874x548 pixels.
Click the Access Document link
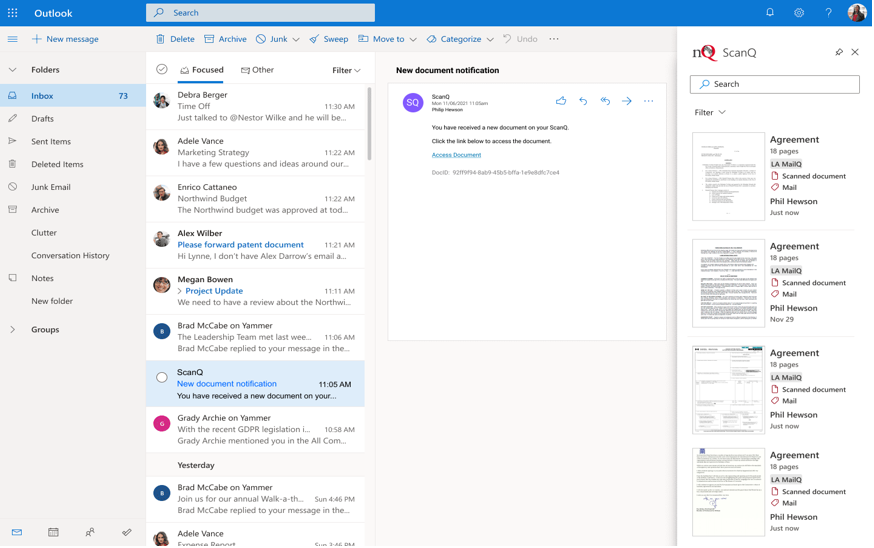coord(457,155)
